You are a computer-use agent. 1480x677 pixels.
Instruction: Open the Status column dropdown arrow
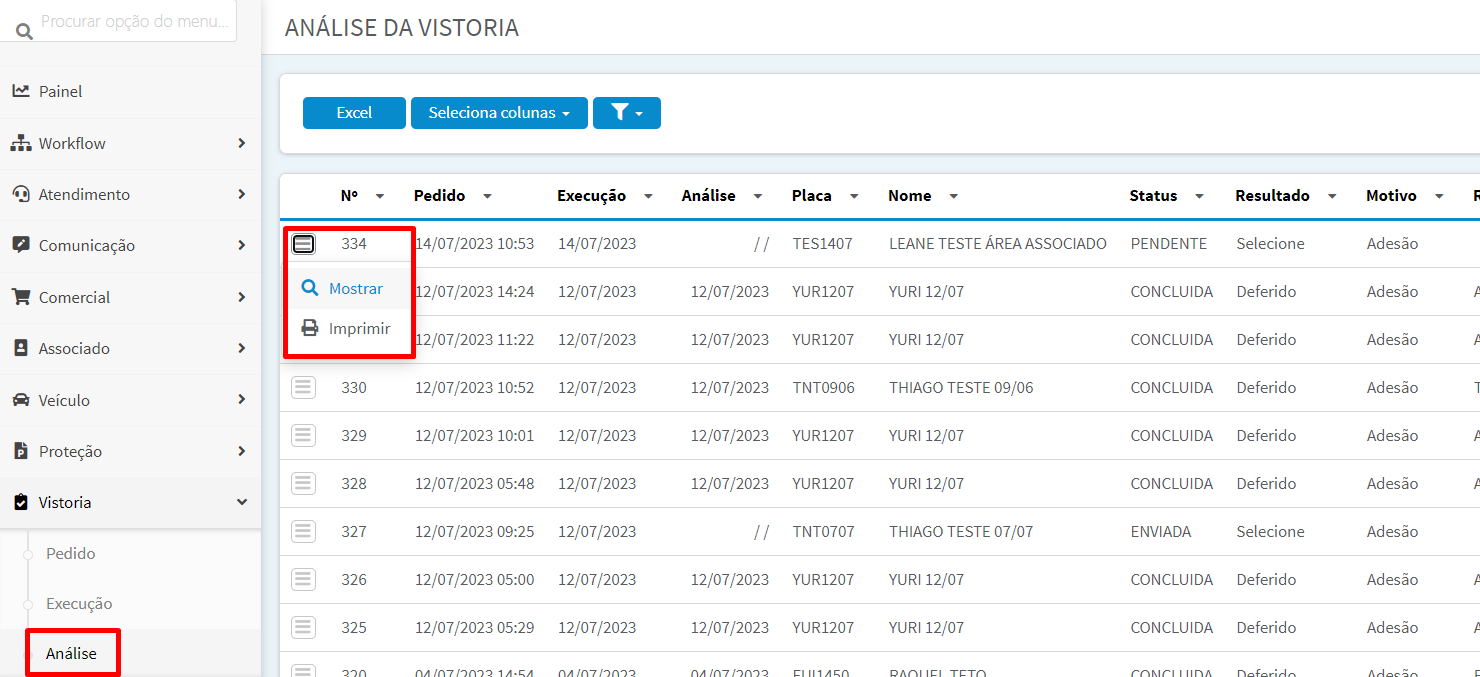click(1199, 197)
